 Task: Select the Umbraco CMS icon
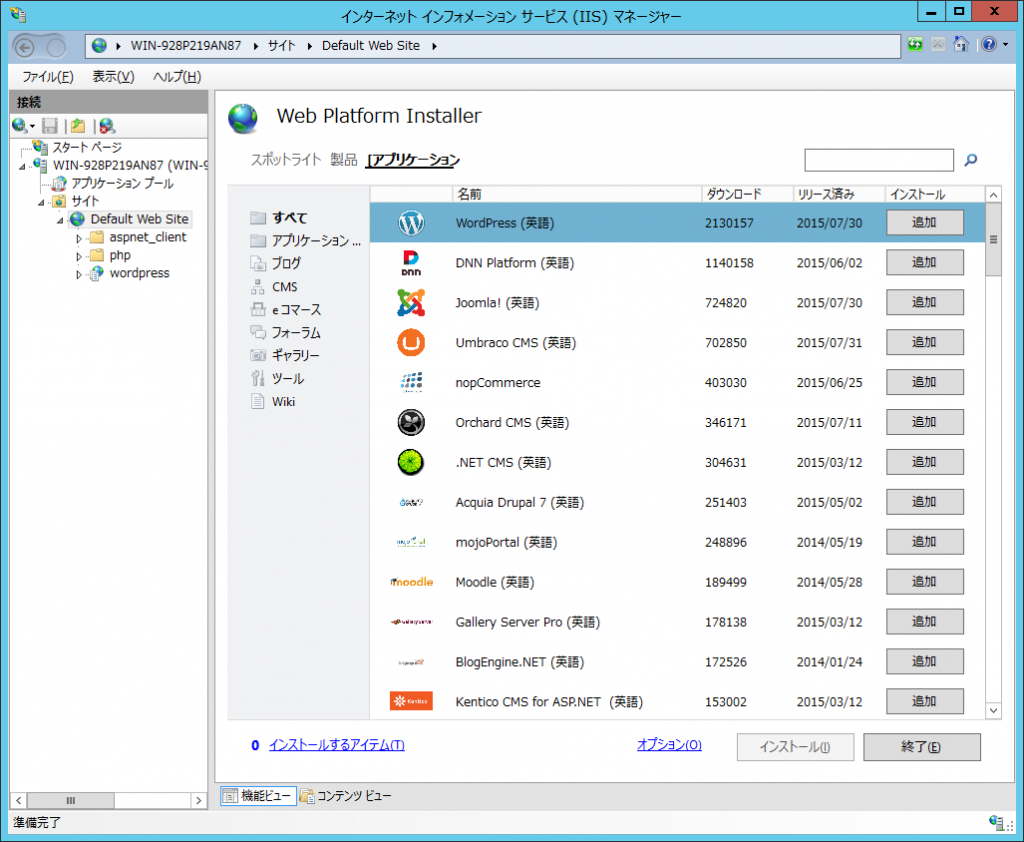point(411,342)
